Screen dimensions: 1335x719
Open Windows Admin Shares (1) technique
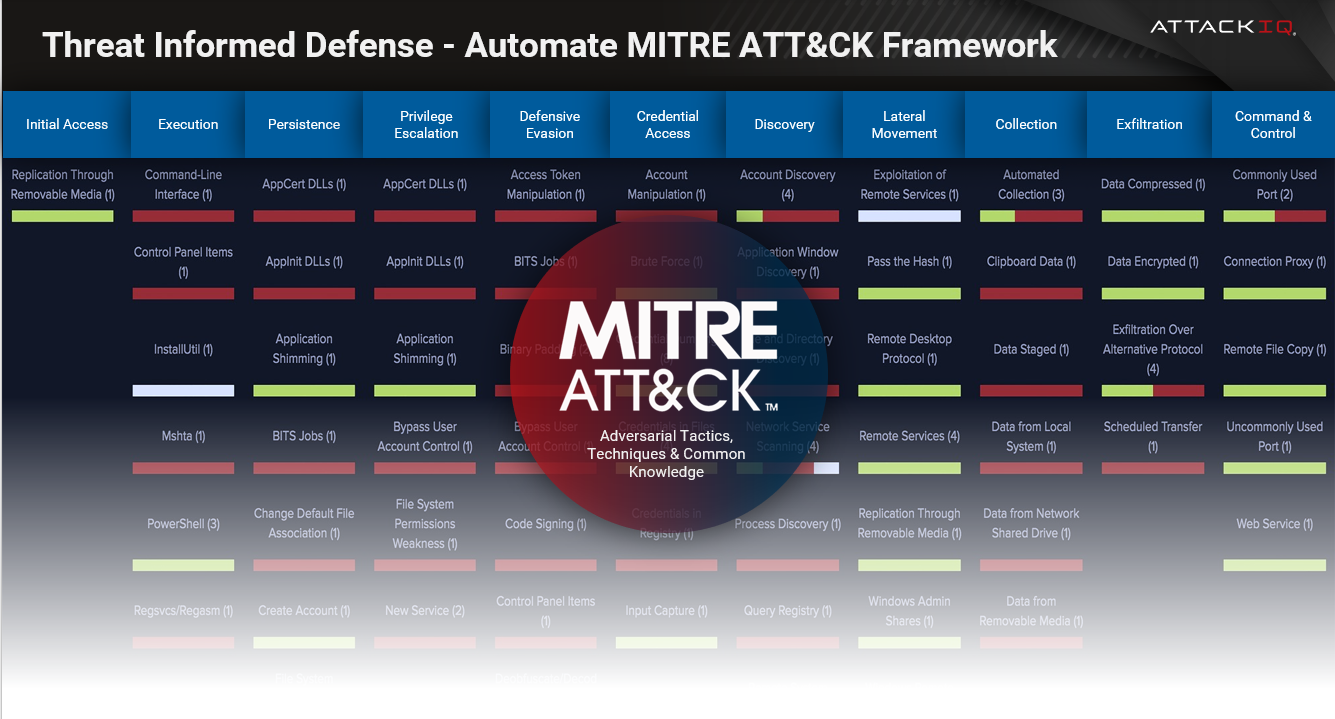pyautogui.click(x=910, y=610)
